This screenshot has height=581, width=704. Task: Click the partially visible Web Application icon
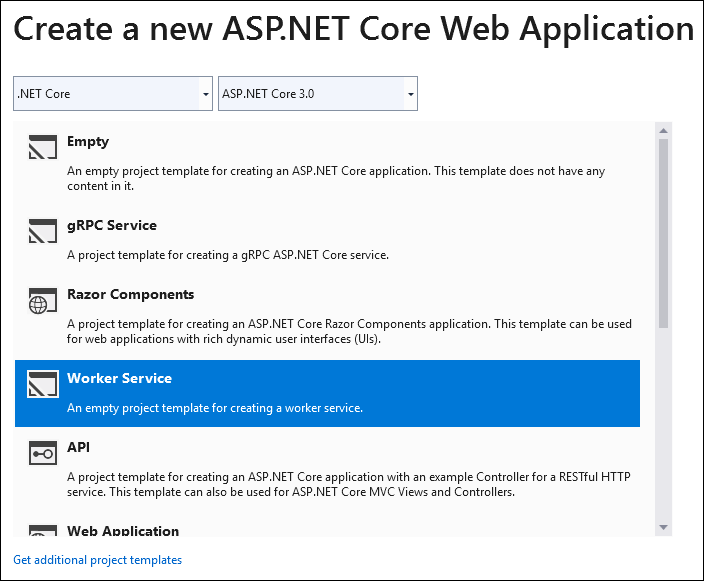point(43,530)
